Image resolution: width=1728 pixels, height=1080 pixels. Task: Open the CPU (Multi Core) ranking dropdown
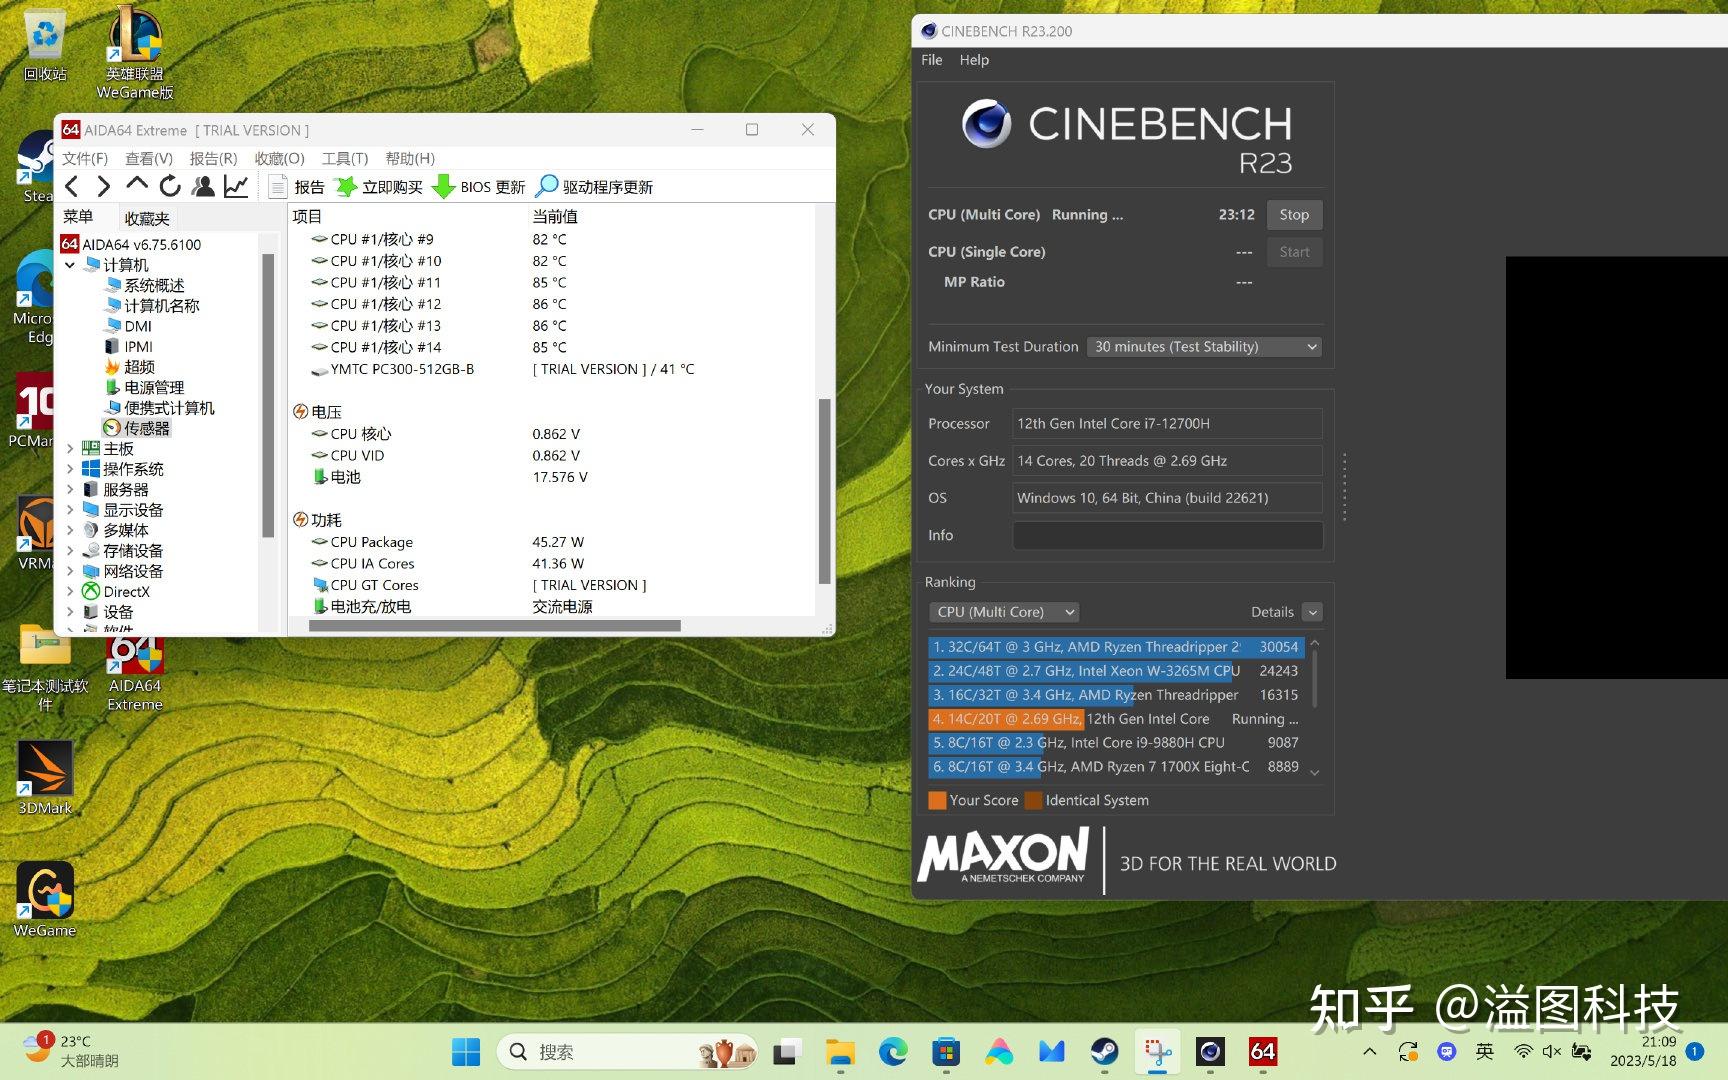1004,612
